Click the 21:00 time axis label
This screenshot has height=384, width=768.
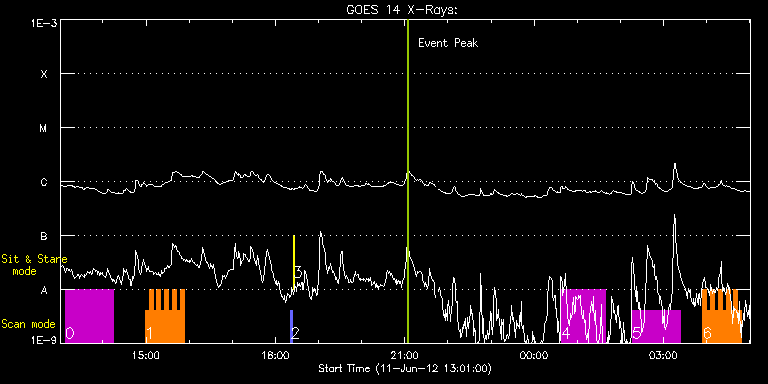tap(405, 355)
